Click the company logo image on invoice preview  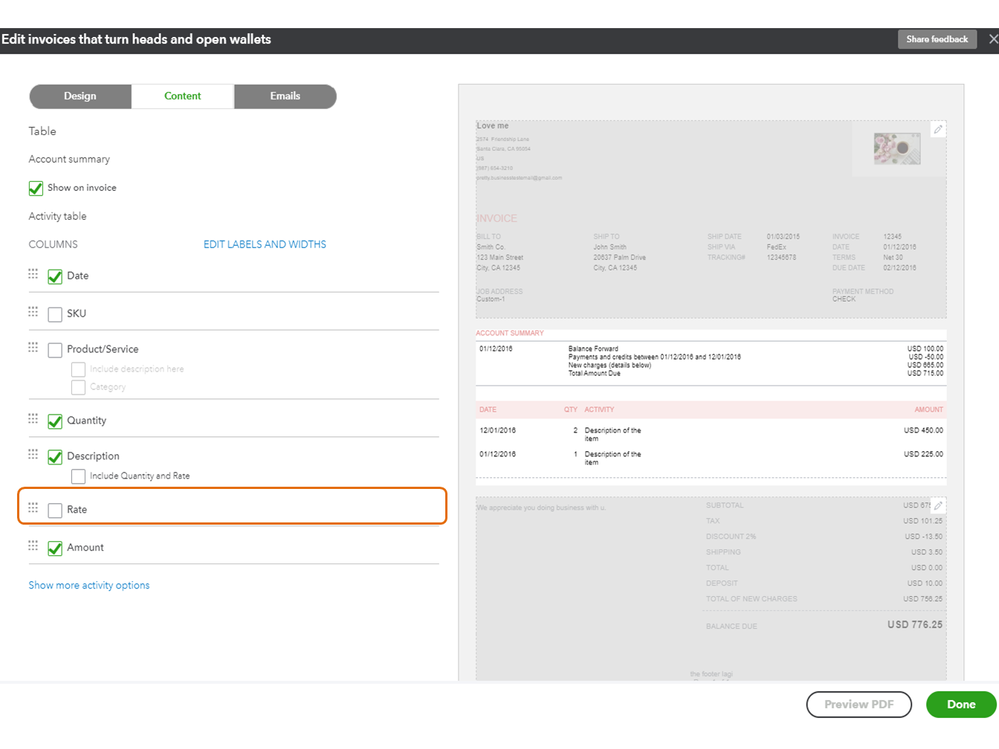[897, 148]
